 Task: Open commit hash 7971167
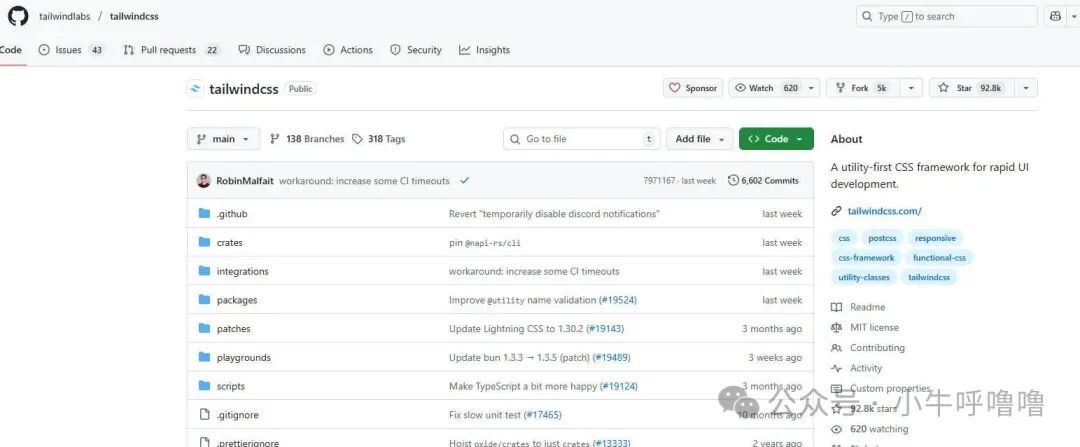659,180
